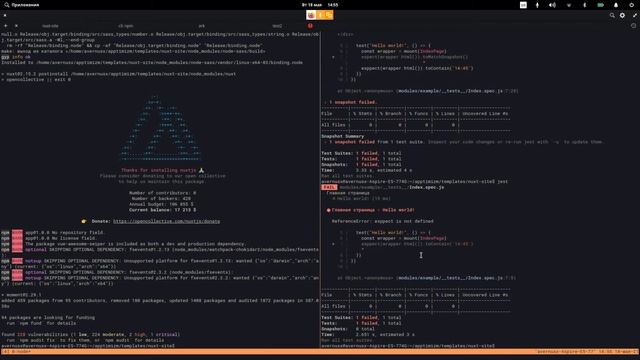Open the battery indicator in the panel
Image resolution: width=640 pixels, height=360 pixels.
(600, 5)
